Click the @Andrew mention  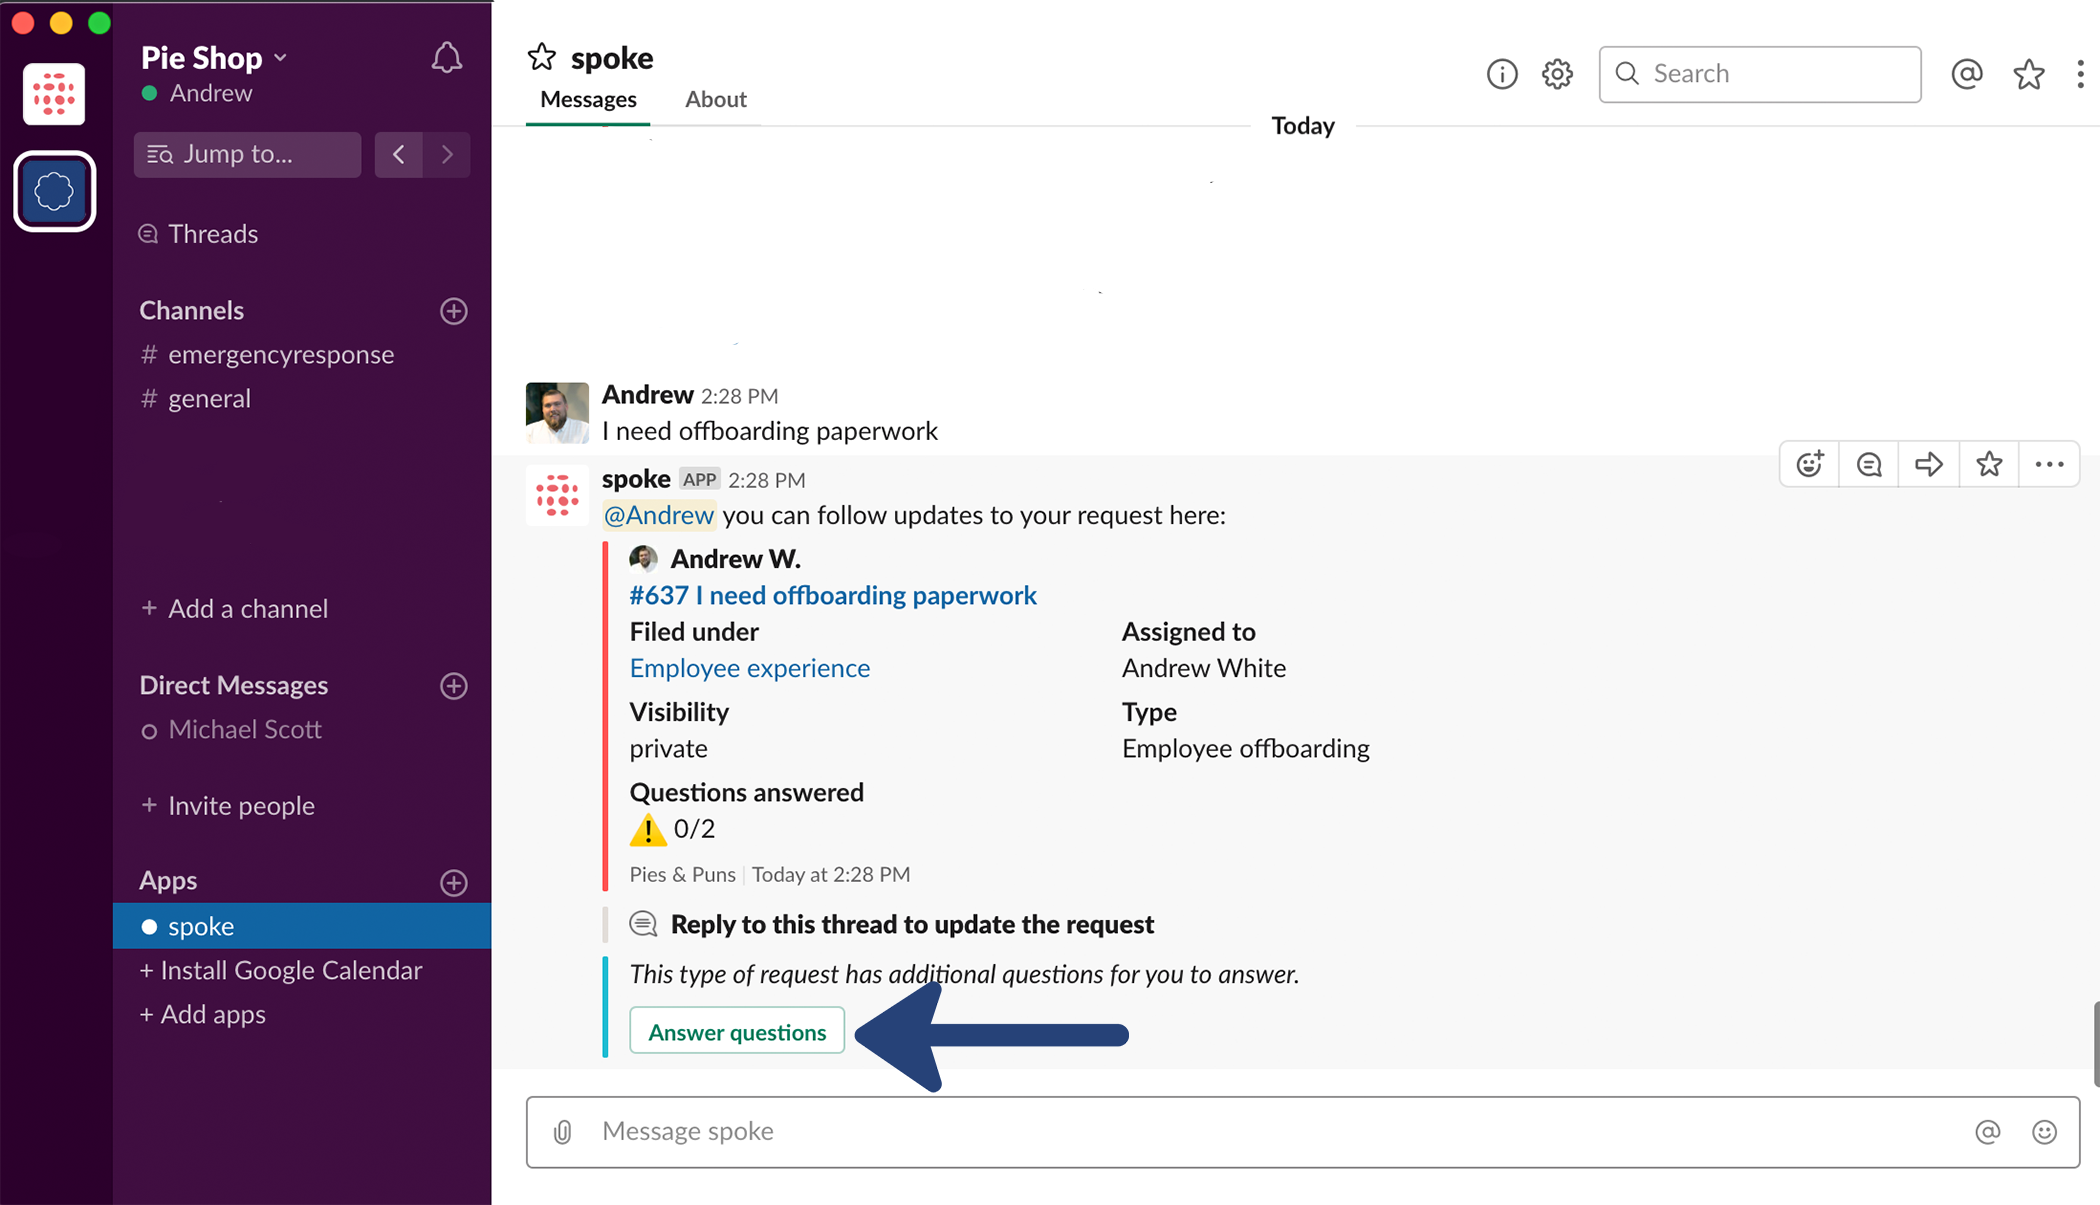pos(659,515)
